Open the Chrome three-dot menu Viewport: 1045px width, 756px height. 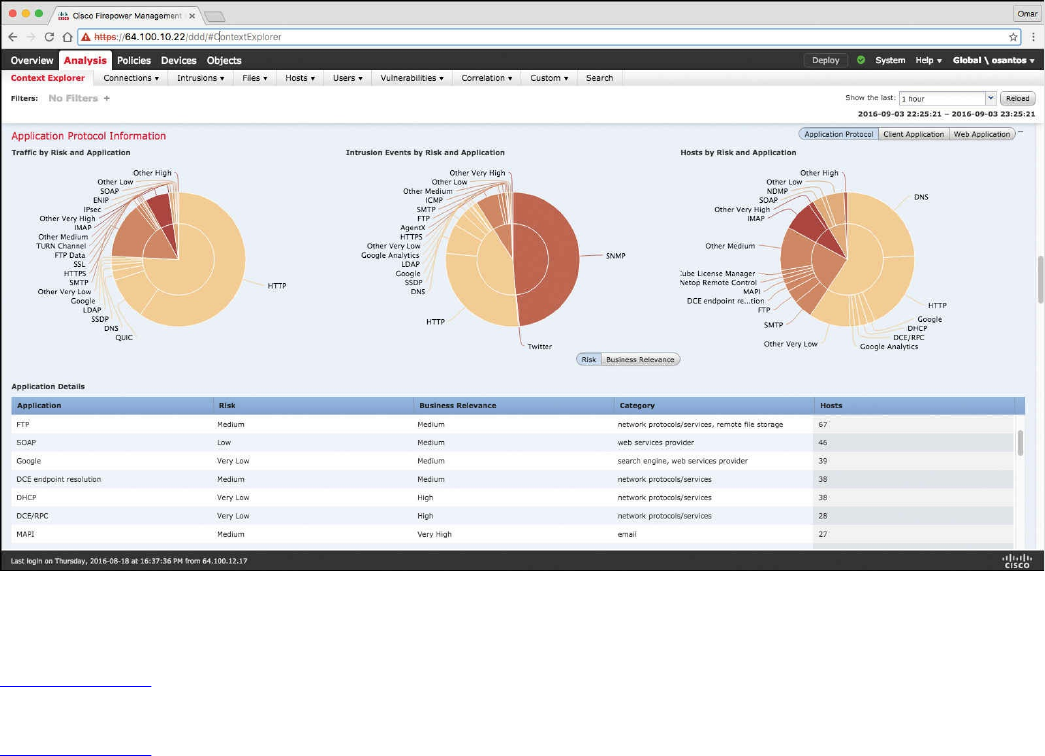(1034, 37)
